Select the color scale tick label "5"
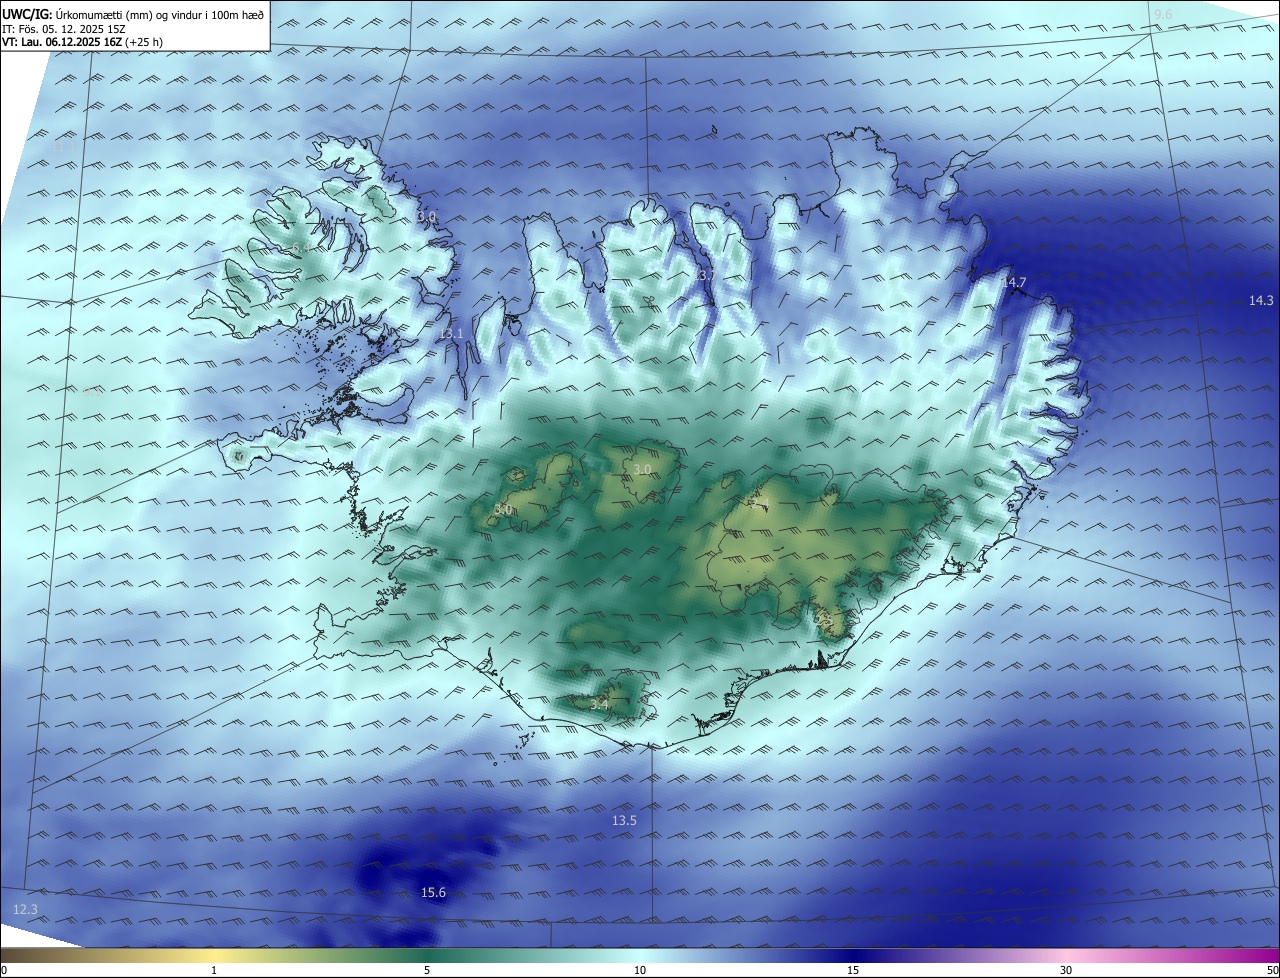This screenshot has height=978, width=1280. pos(427,970)
